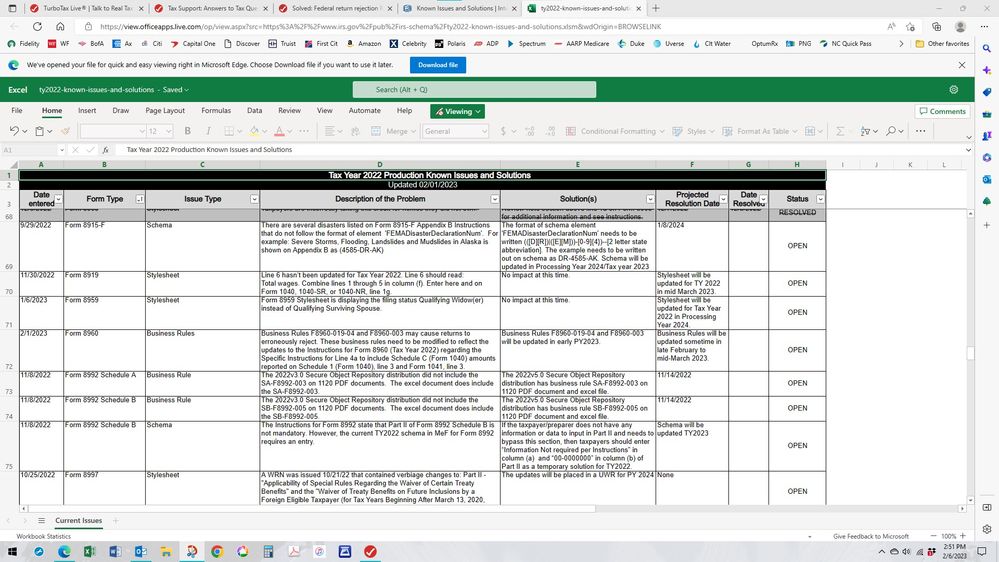
Task: Open the Comments pane button
Action: [942, 112]
